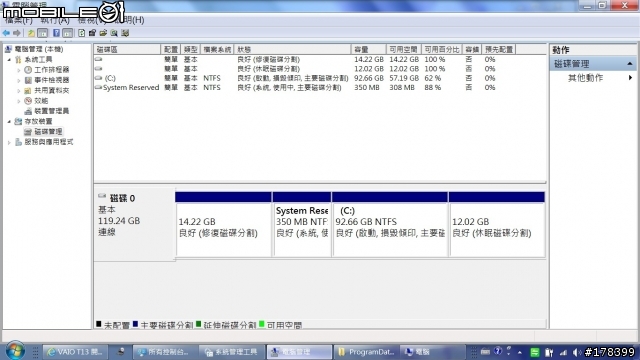Toggle Show/Hide Action Pane toolbar button
640x360 pixels.
(68, 33)
